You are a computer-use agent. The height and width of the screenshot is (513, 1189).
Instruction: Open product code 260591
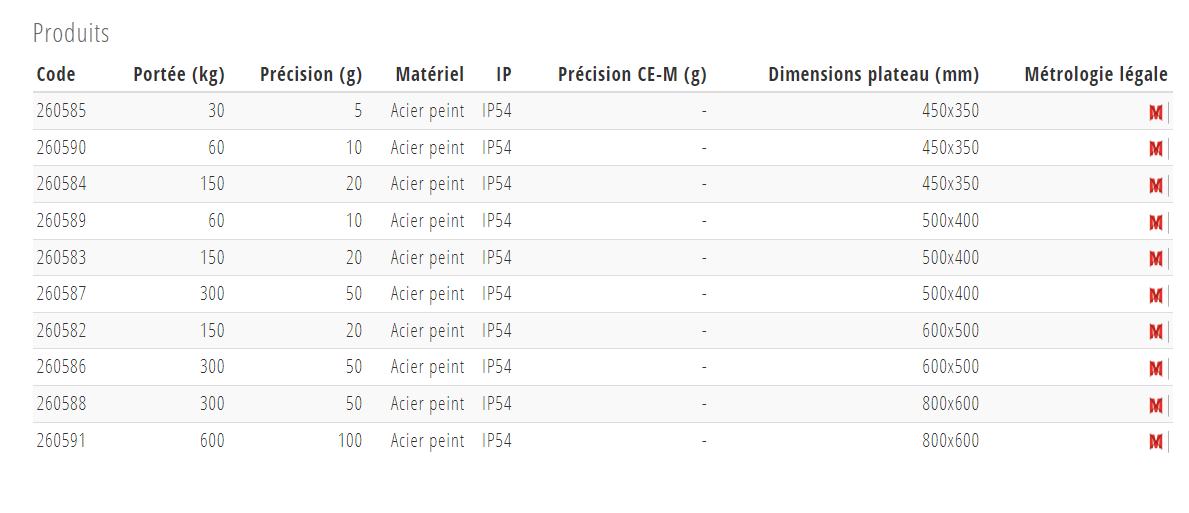point(61,440)
